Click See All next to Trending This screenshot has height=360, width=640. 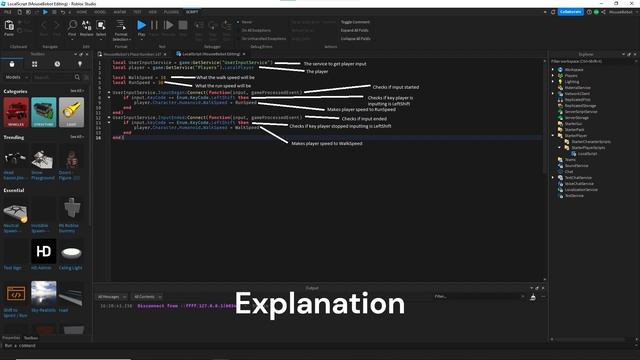[77, 137]
